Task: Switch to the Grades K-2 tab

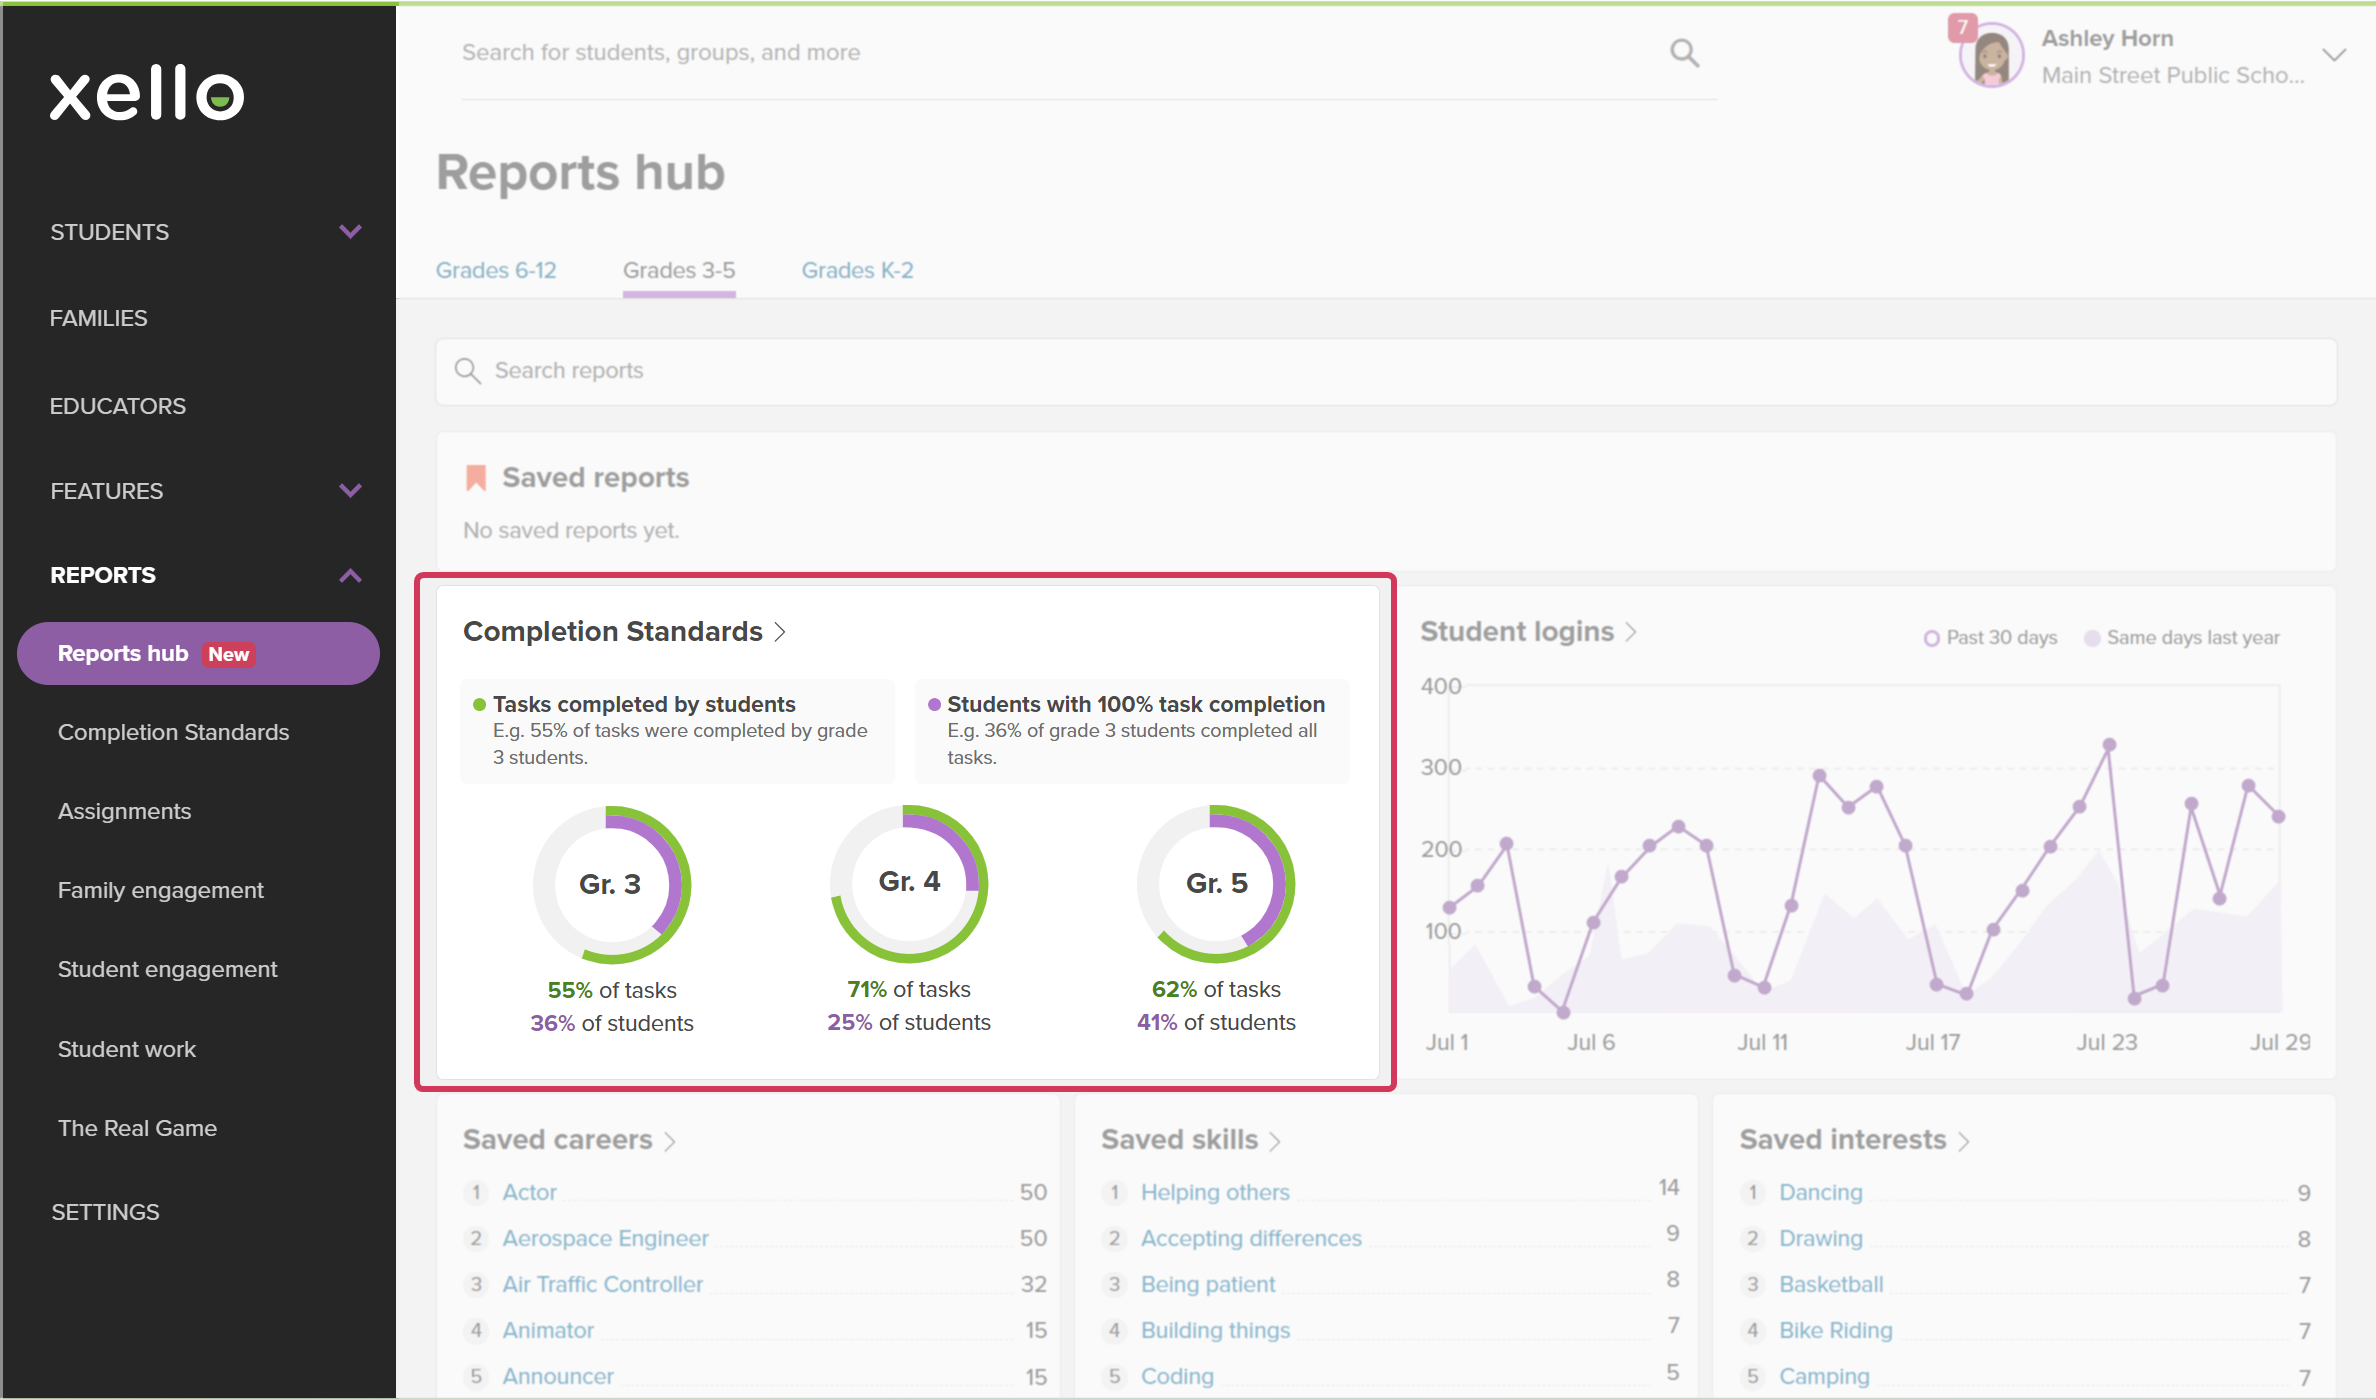Action: pyautogui.click(x=857, y=270)
